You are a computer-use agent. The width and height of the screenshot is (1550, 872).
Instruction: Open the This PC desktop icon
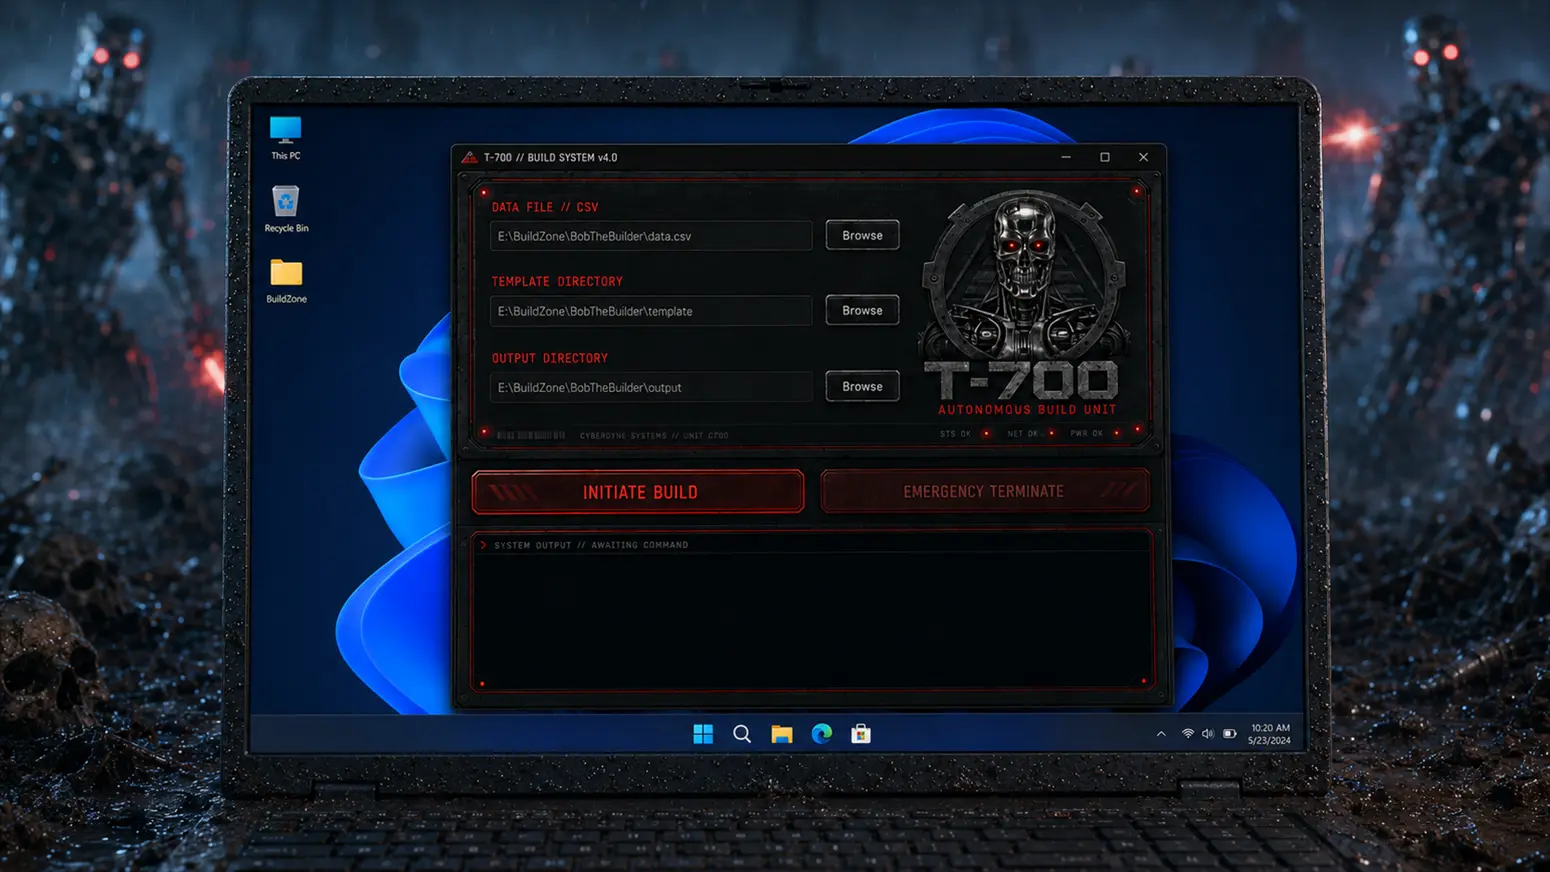point(285,137)
